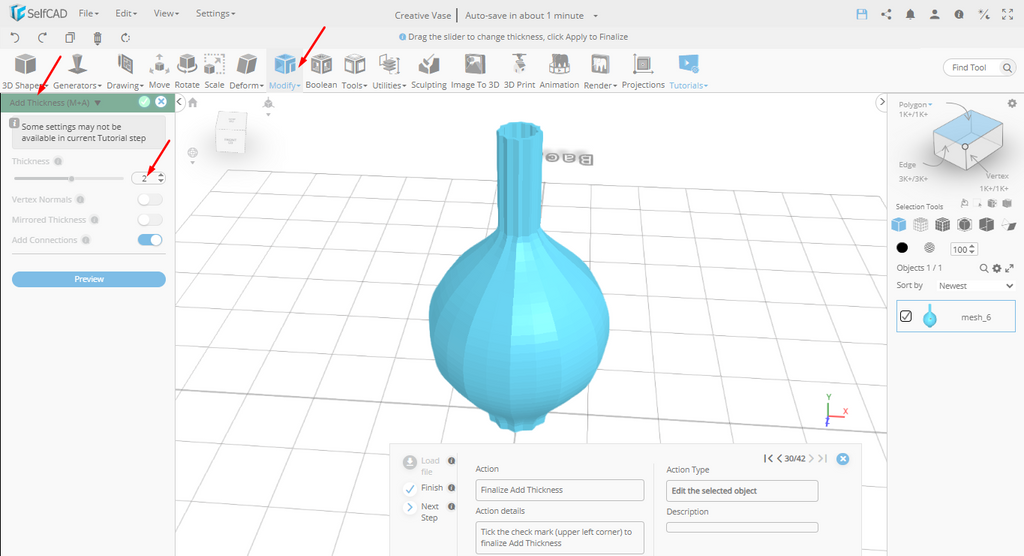Open the Tutorials dropdown
The image size is (1024, 556).
[x=688, y=72]
